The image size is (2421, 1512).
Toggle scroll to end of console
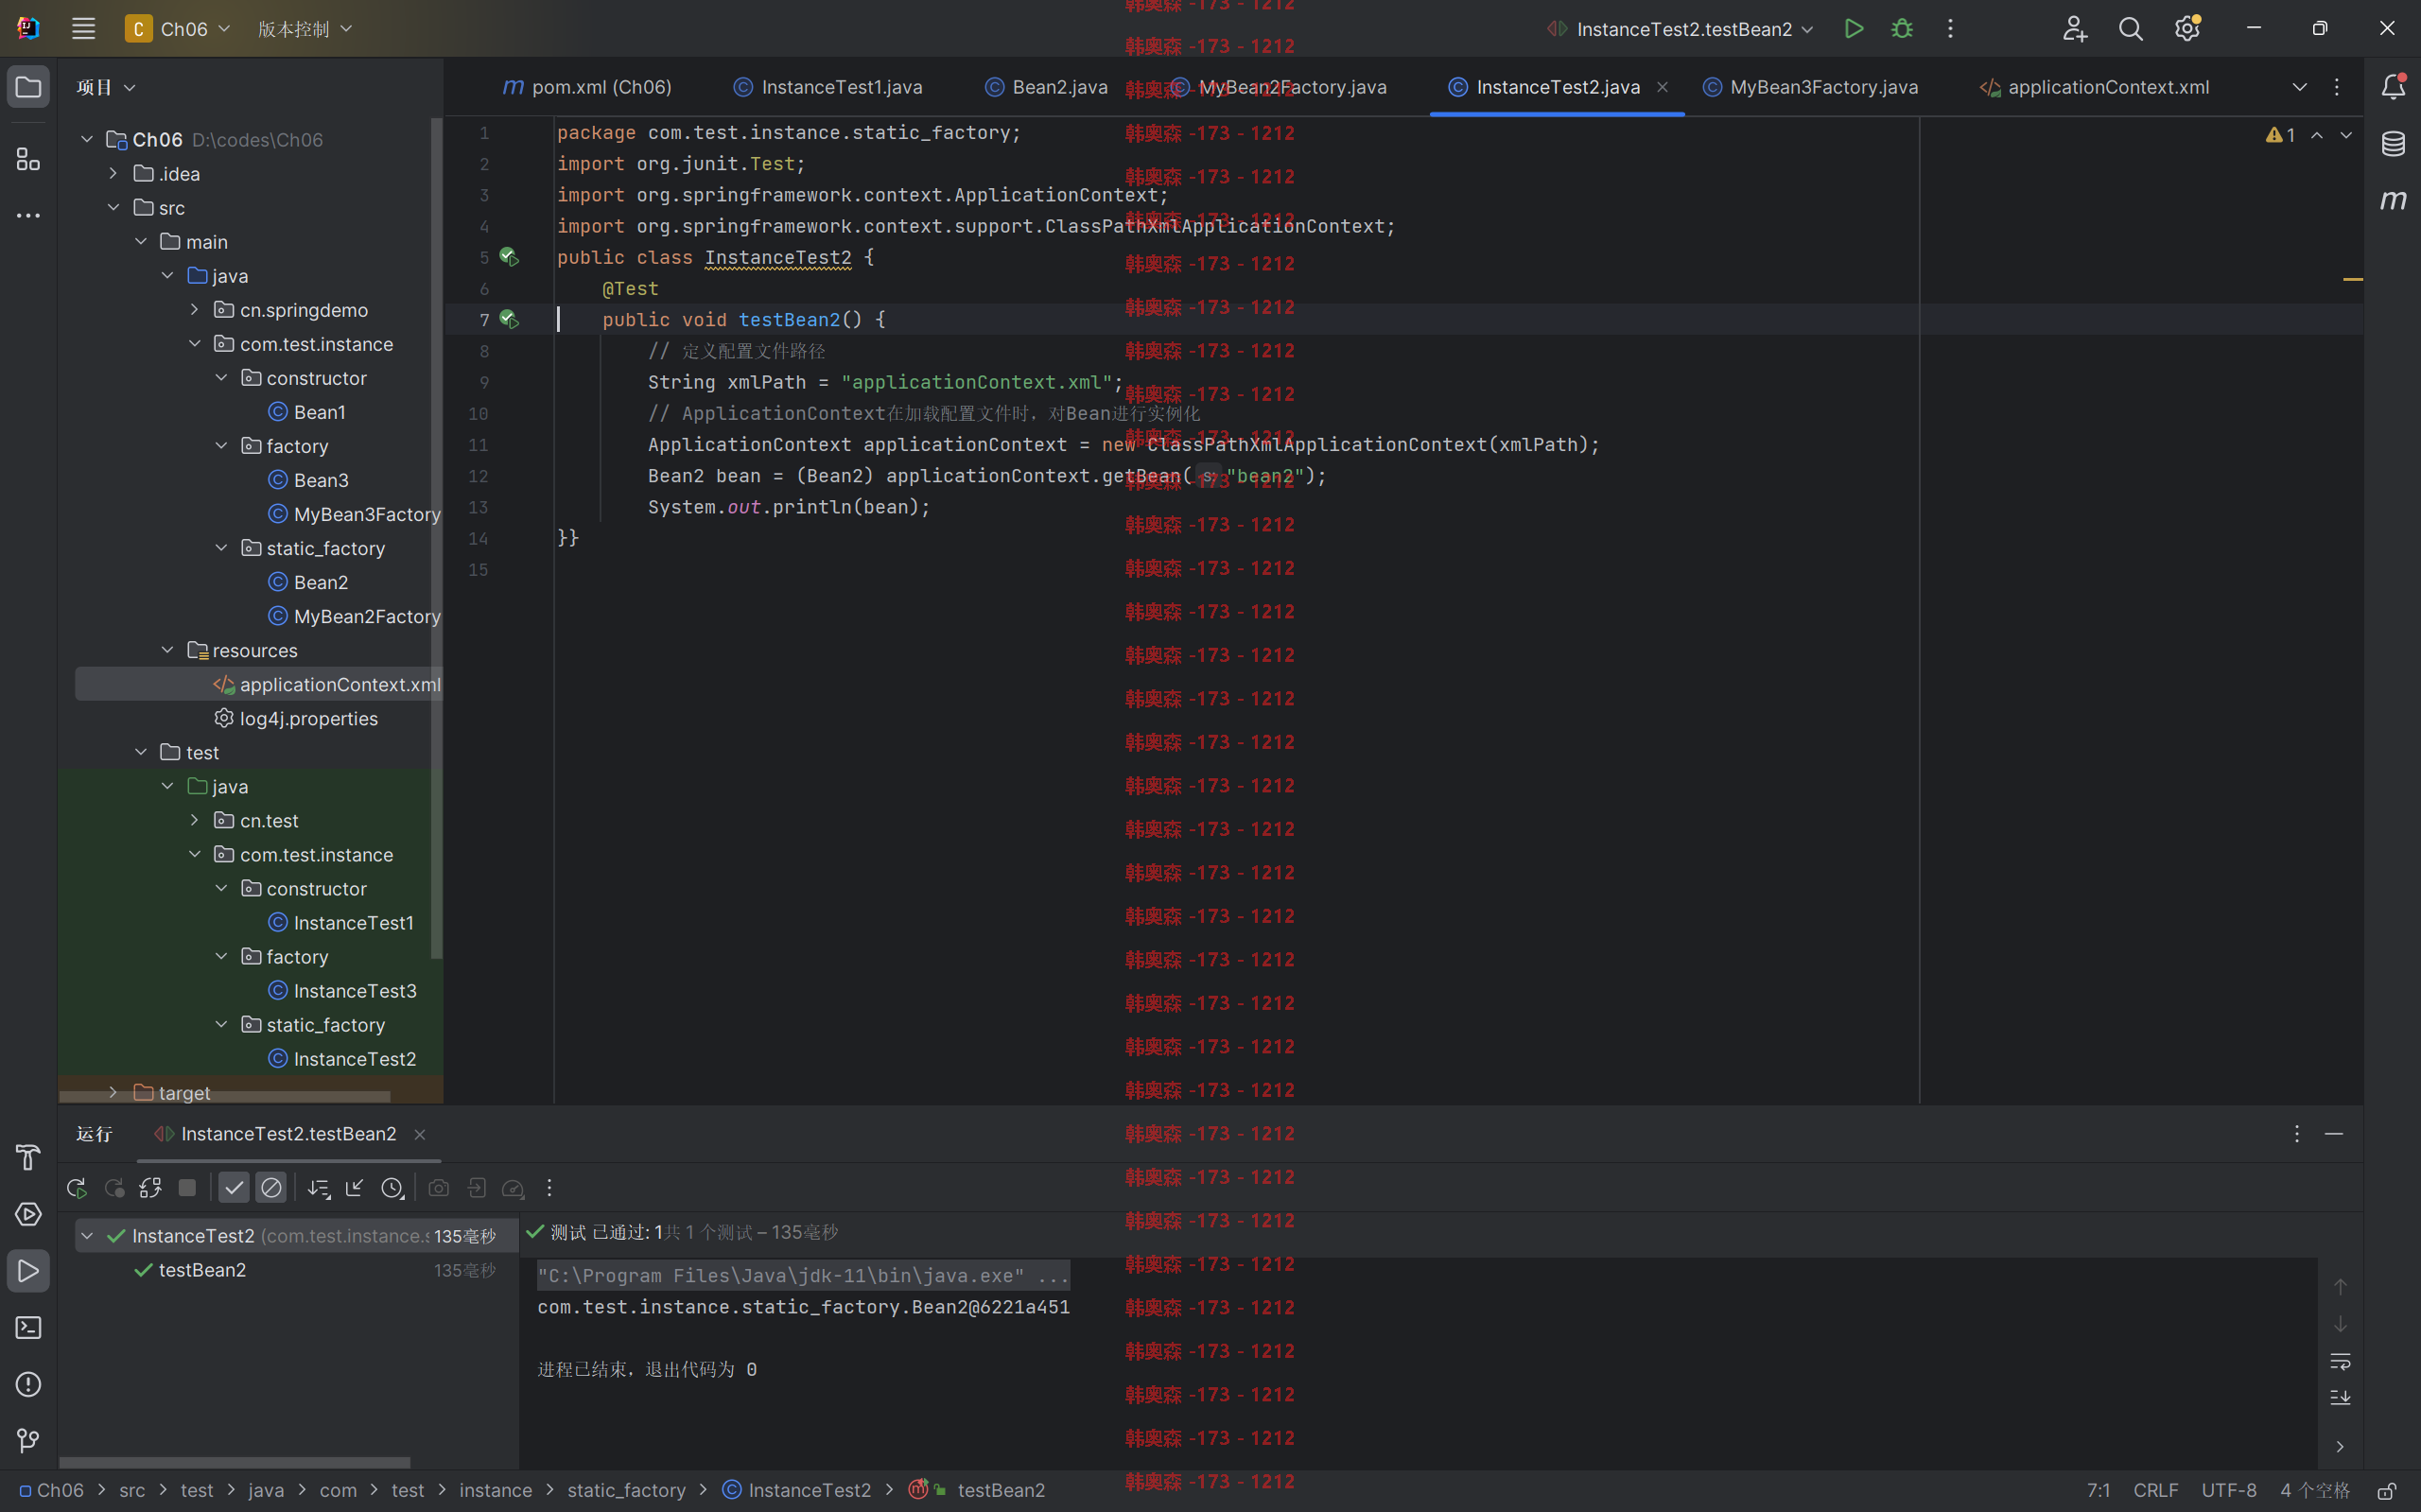point(2340,1398)
